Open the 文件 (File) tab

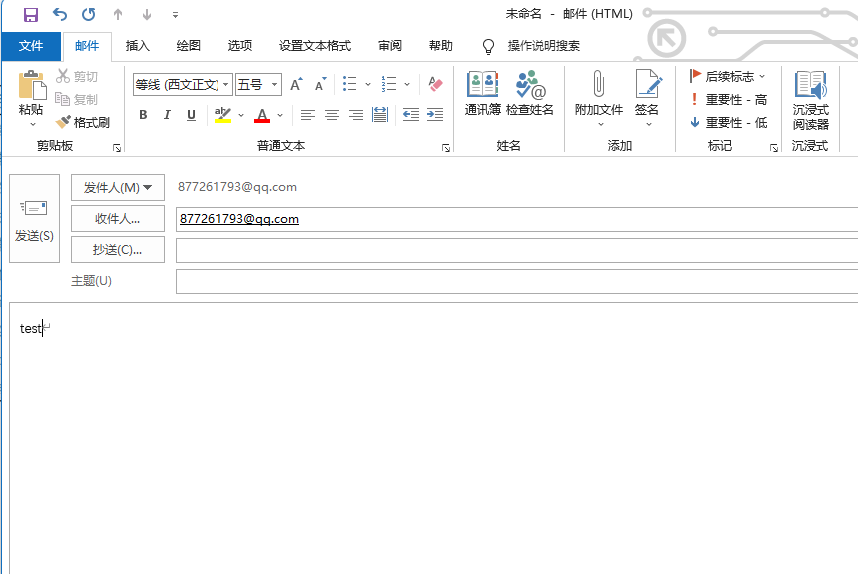click(31, 46)
